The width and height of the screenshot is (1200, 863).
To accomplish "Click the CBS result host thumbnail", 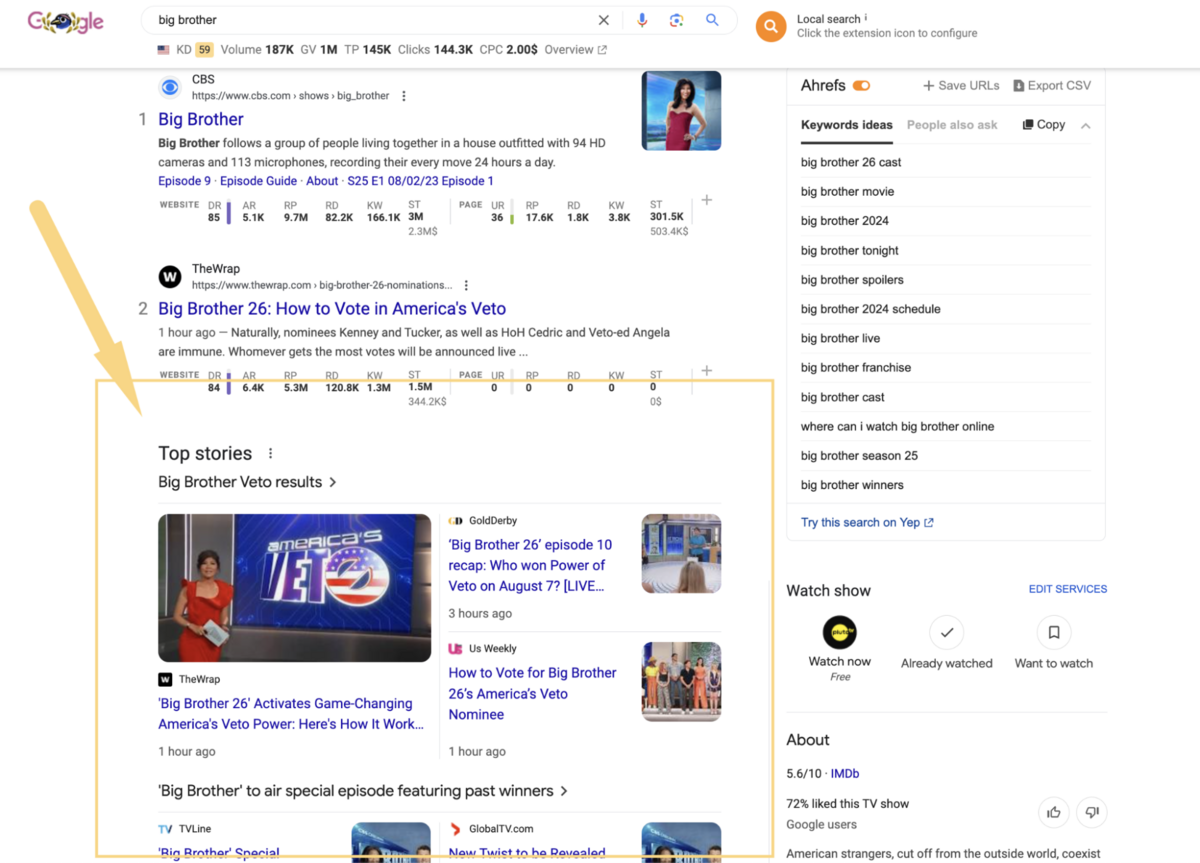I will (681, 110).
